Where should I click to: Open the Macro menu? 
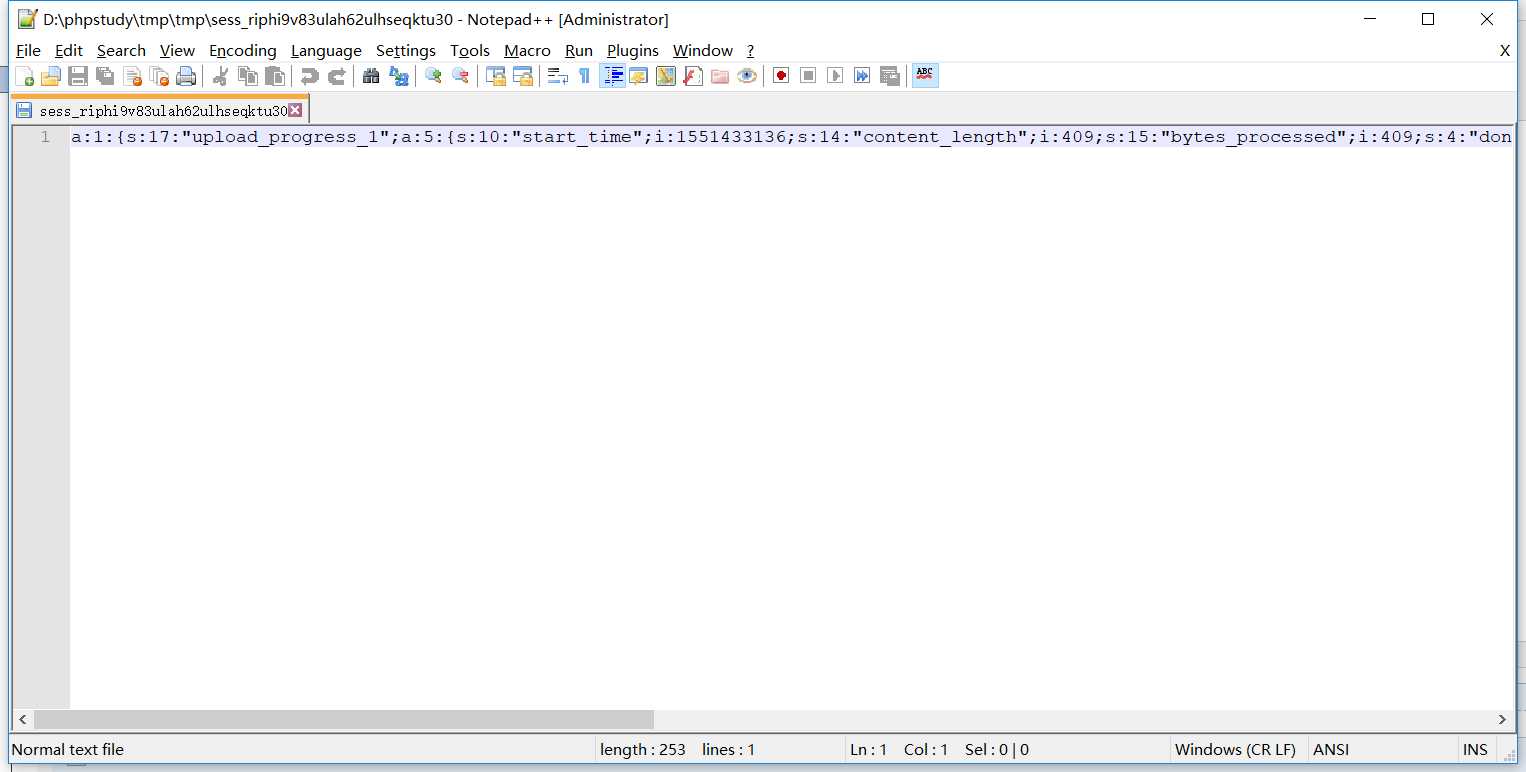pos(527,50)
